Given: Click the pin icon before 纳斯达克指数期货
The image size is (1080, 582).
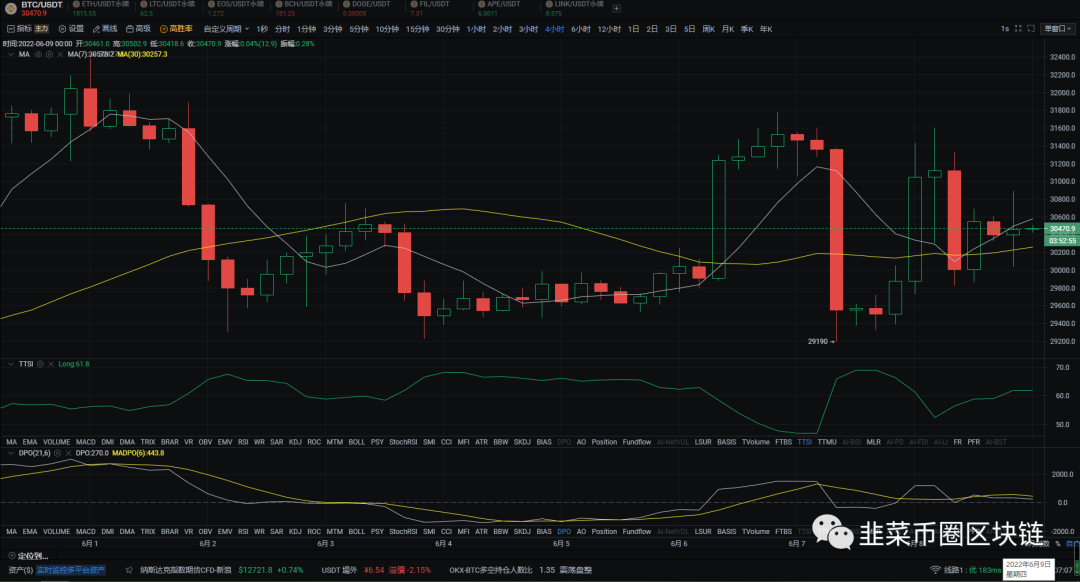Looking at the screenshot, I should coord(129,570).
